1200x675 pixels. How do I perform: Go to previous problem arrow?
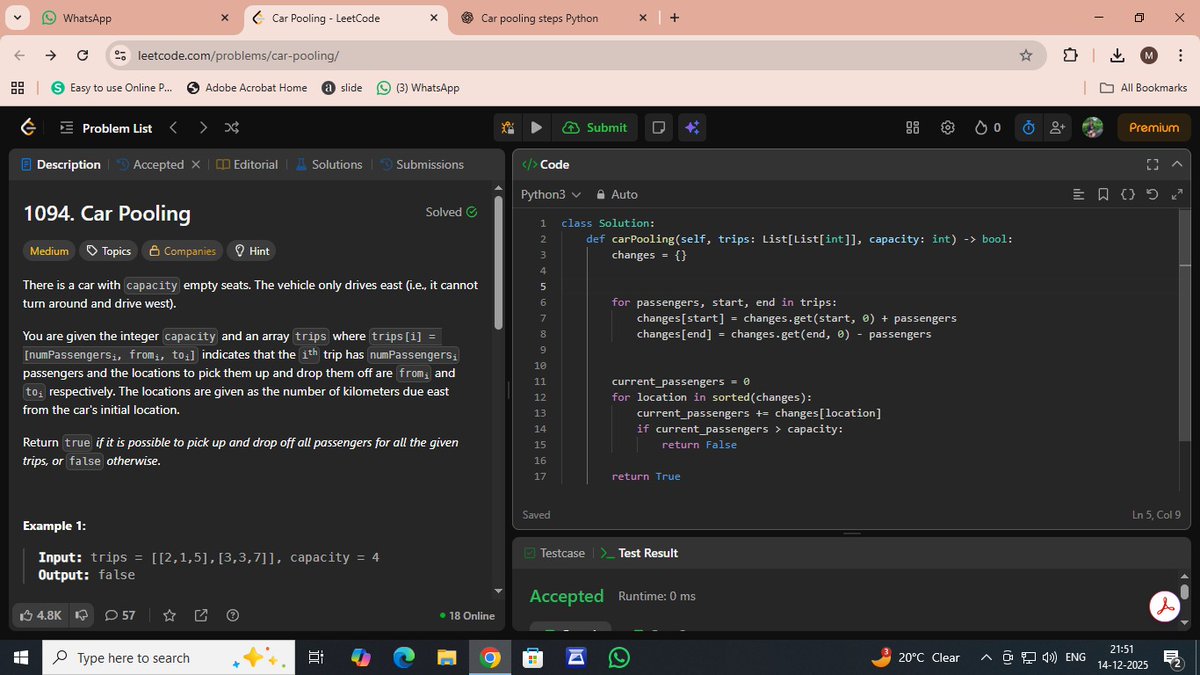pyautogui.click(x=173, y=127)
